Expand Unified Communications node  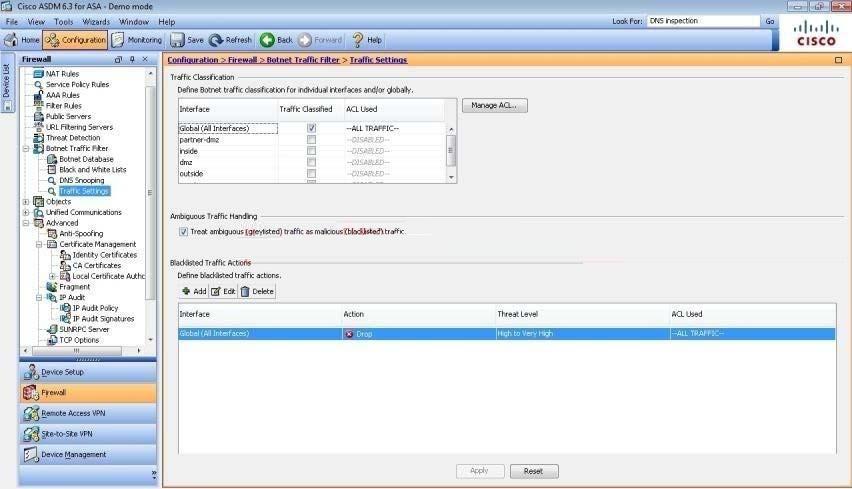[26, 212]
